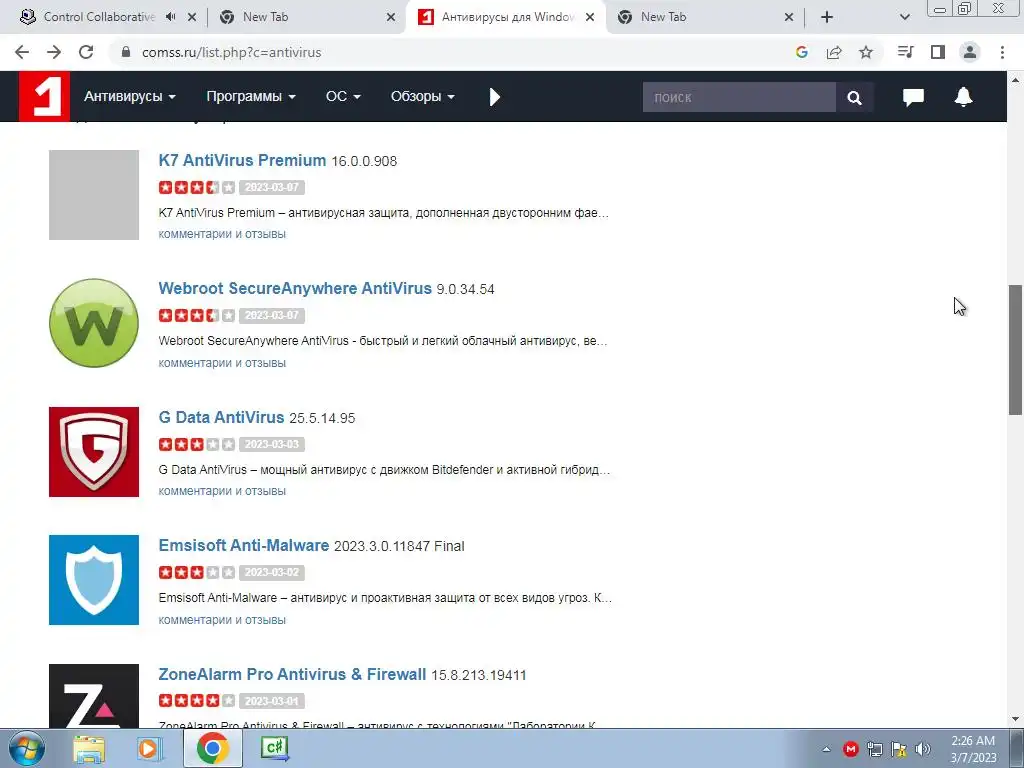Click the Emsisoft blue shield logo

coord(94,580)
